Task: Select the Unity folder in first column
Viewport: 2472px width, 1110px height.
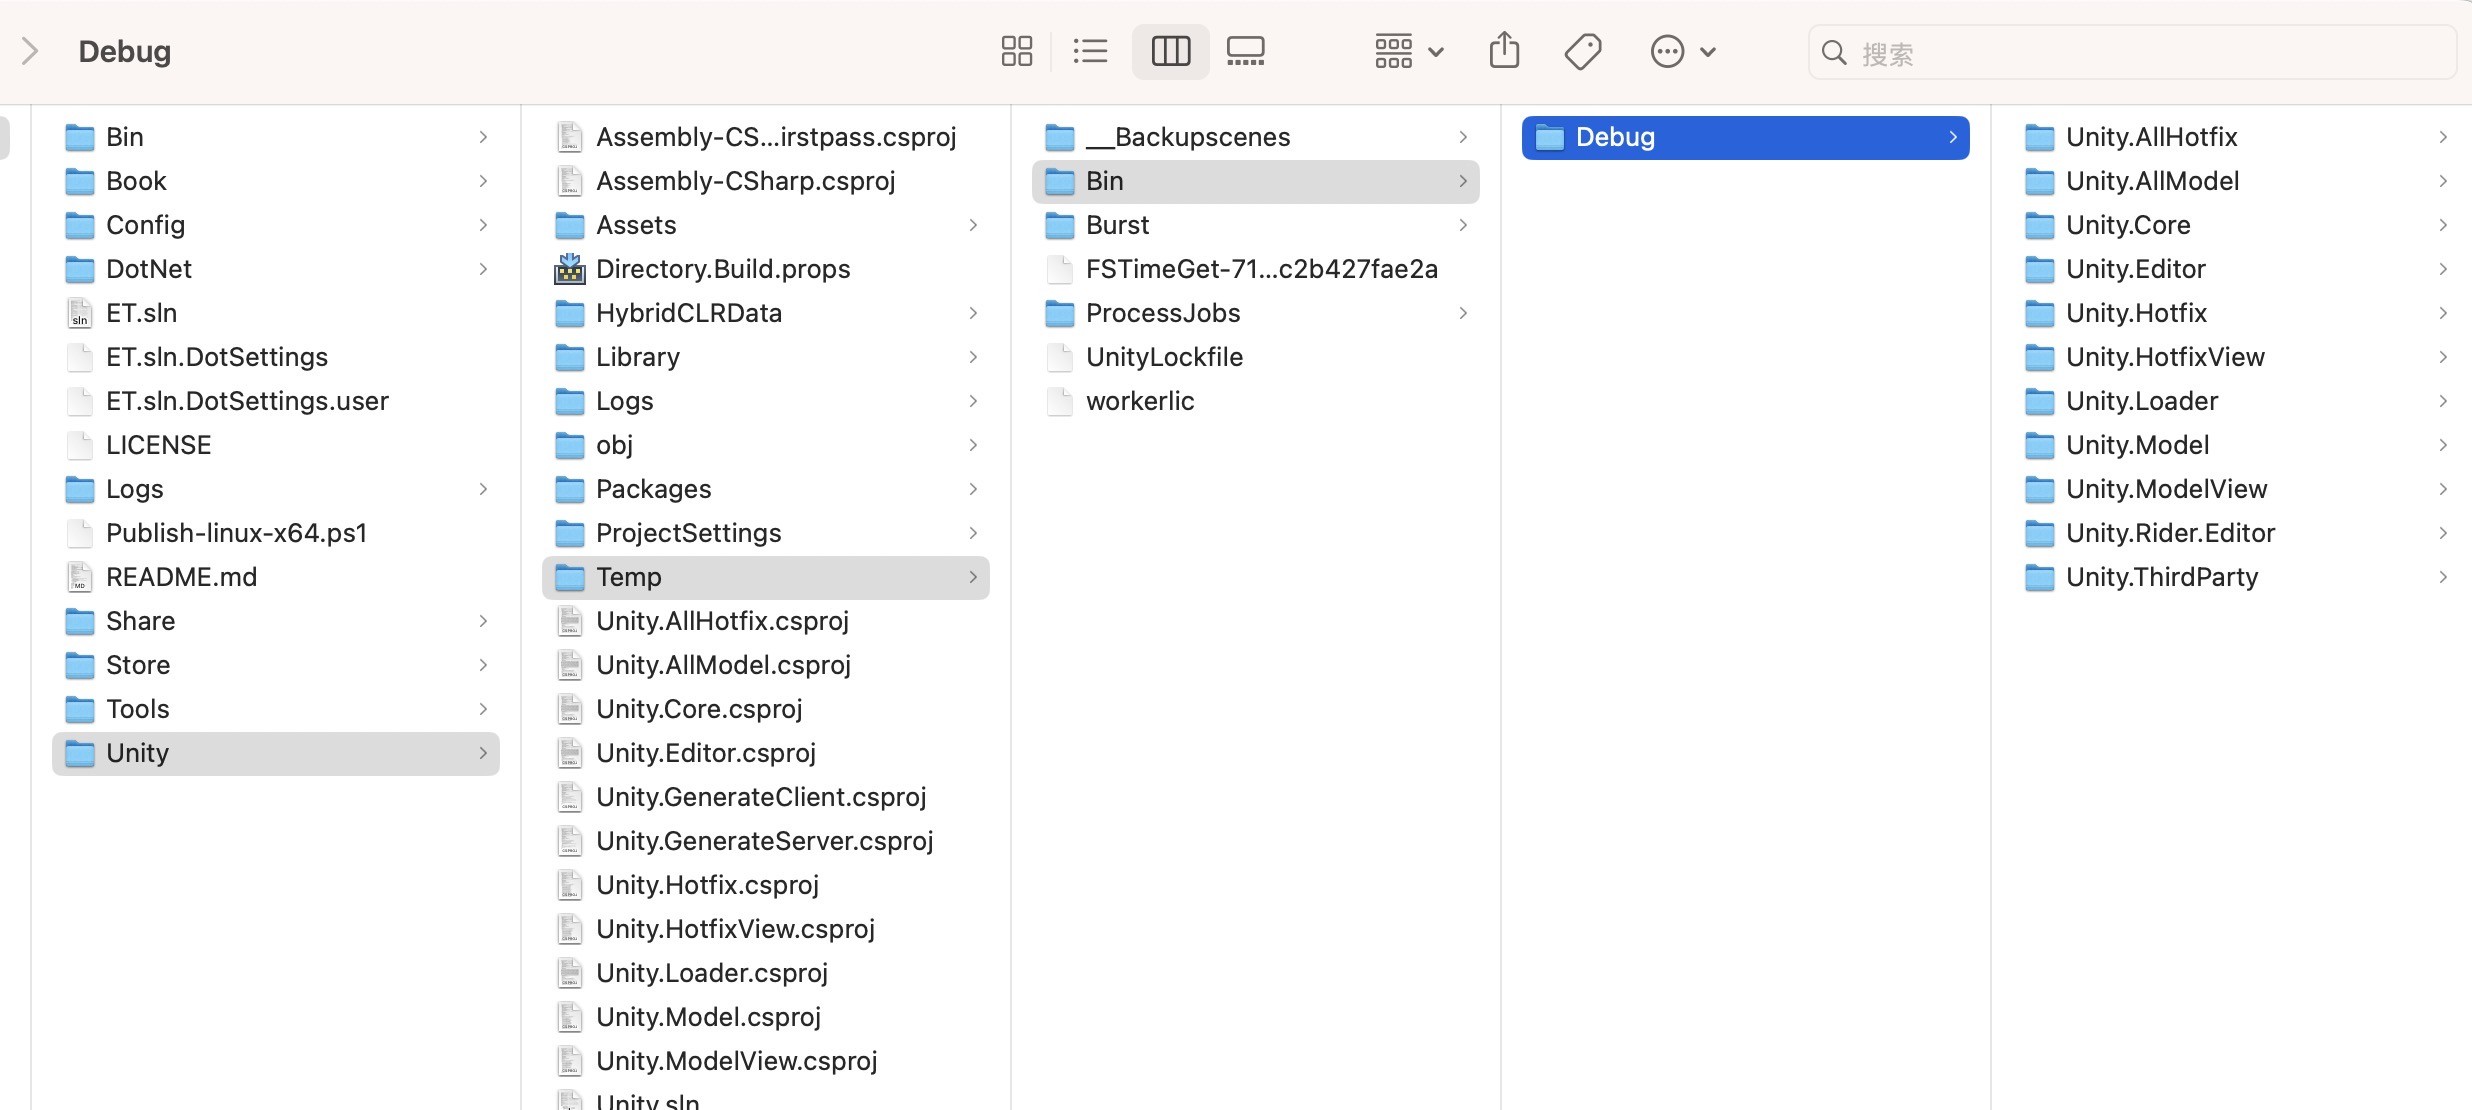Action: coord(275,753)
